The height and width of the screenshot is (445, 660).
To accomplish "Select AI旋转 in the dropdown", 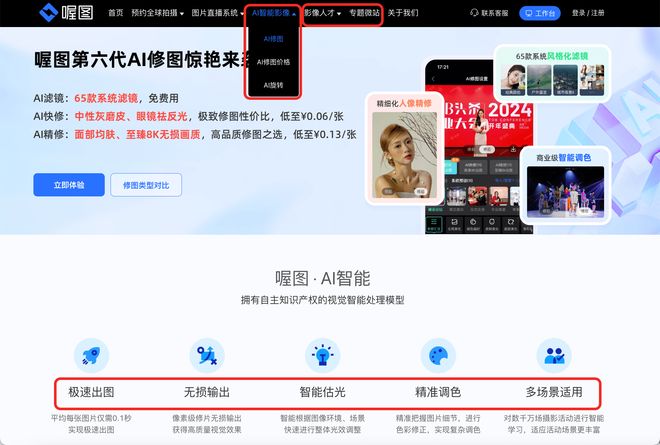I will click(273, 85).
